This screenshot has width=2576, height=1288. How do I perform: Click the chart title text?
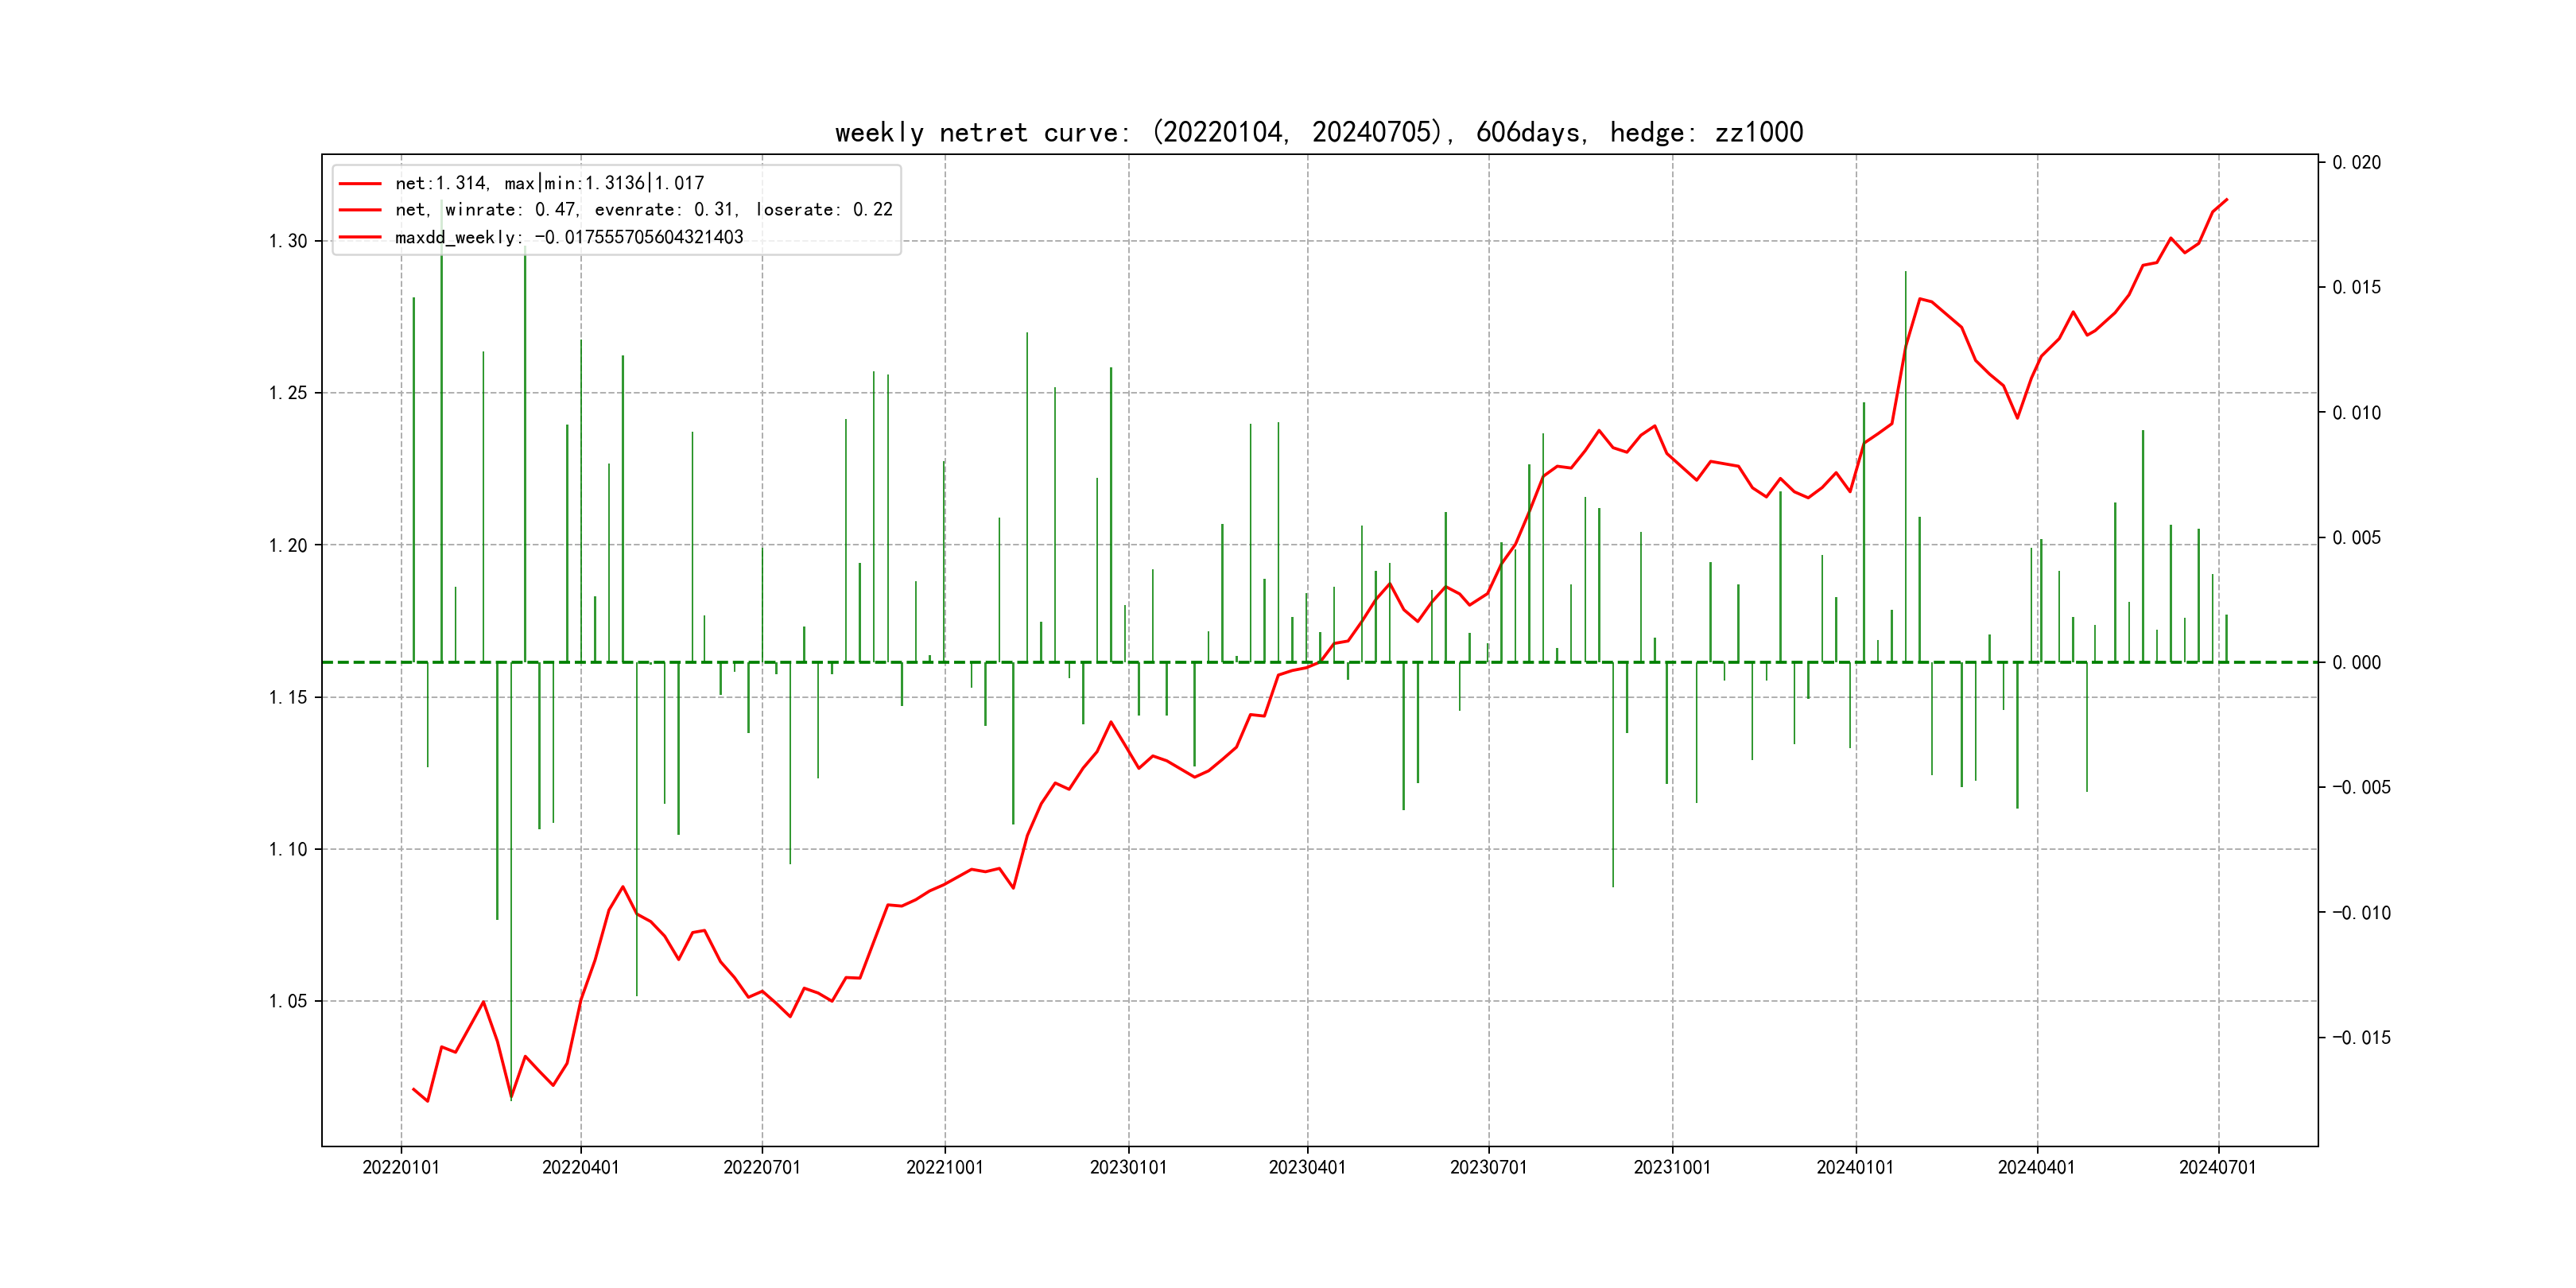pyautogui.click(x=1318, y=133)
